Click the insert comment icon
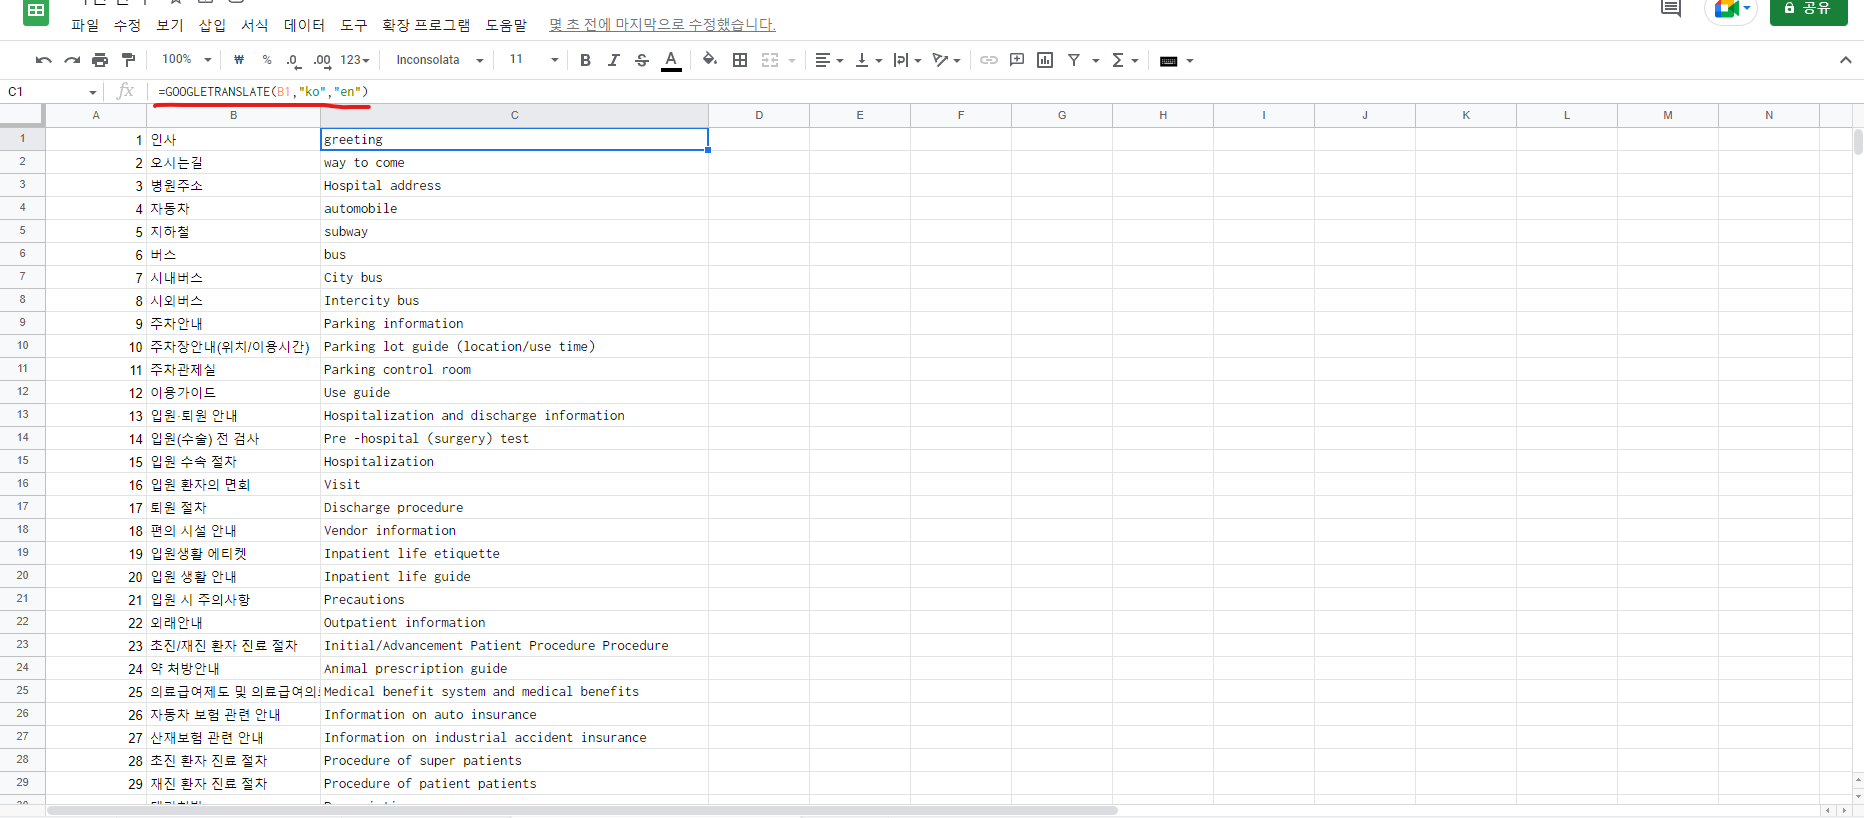1864x818 pixels. [1017, 60]
